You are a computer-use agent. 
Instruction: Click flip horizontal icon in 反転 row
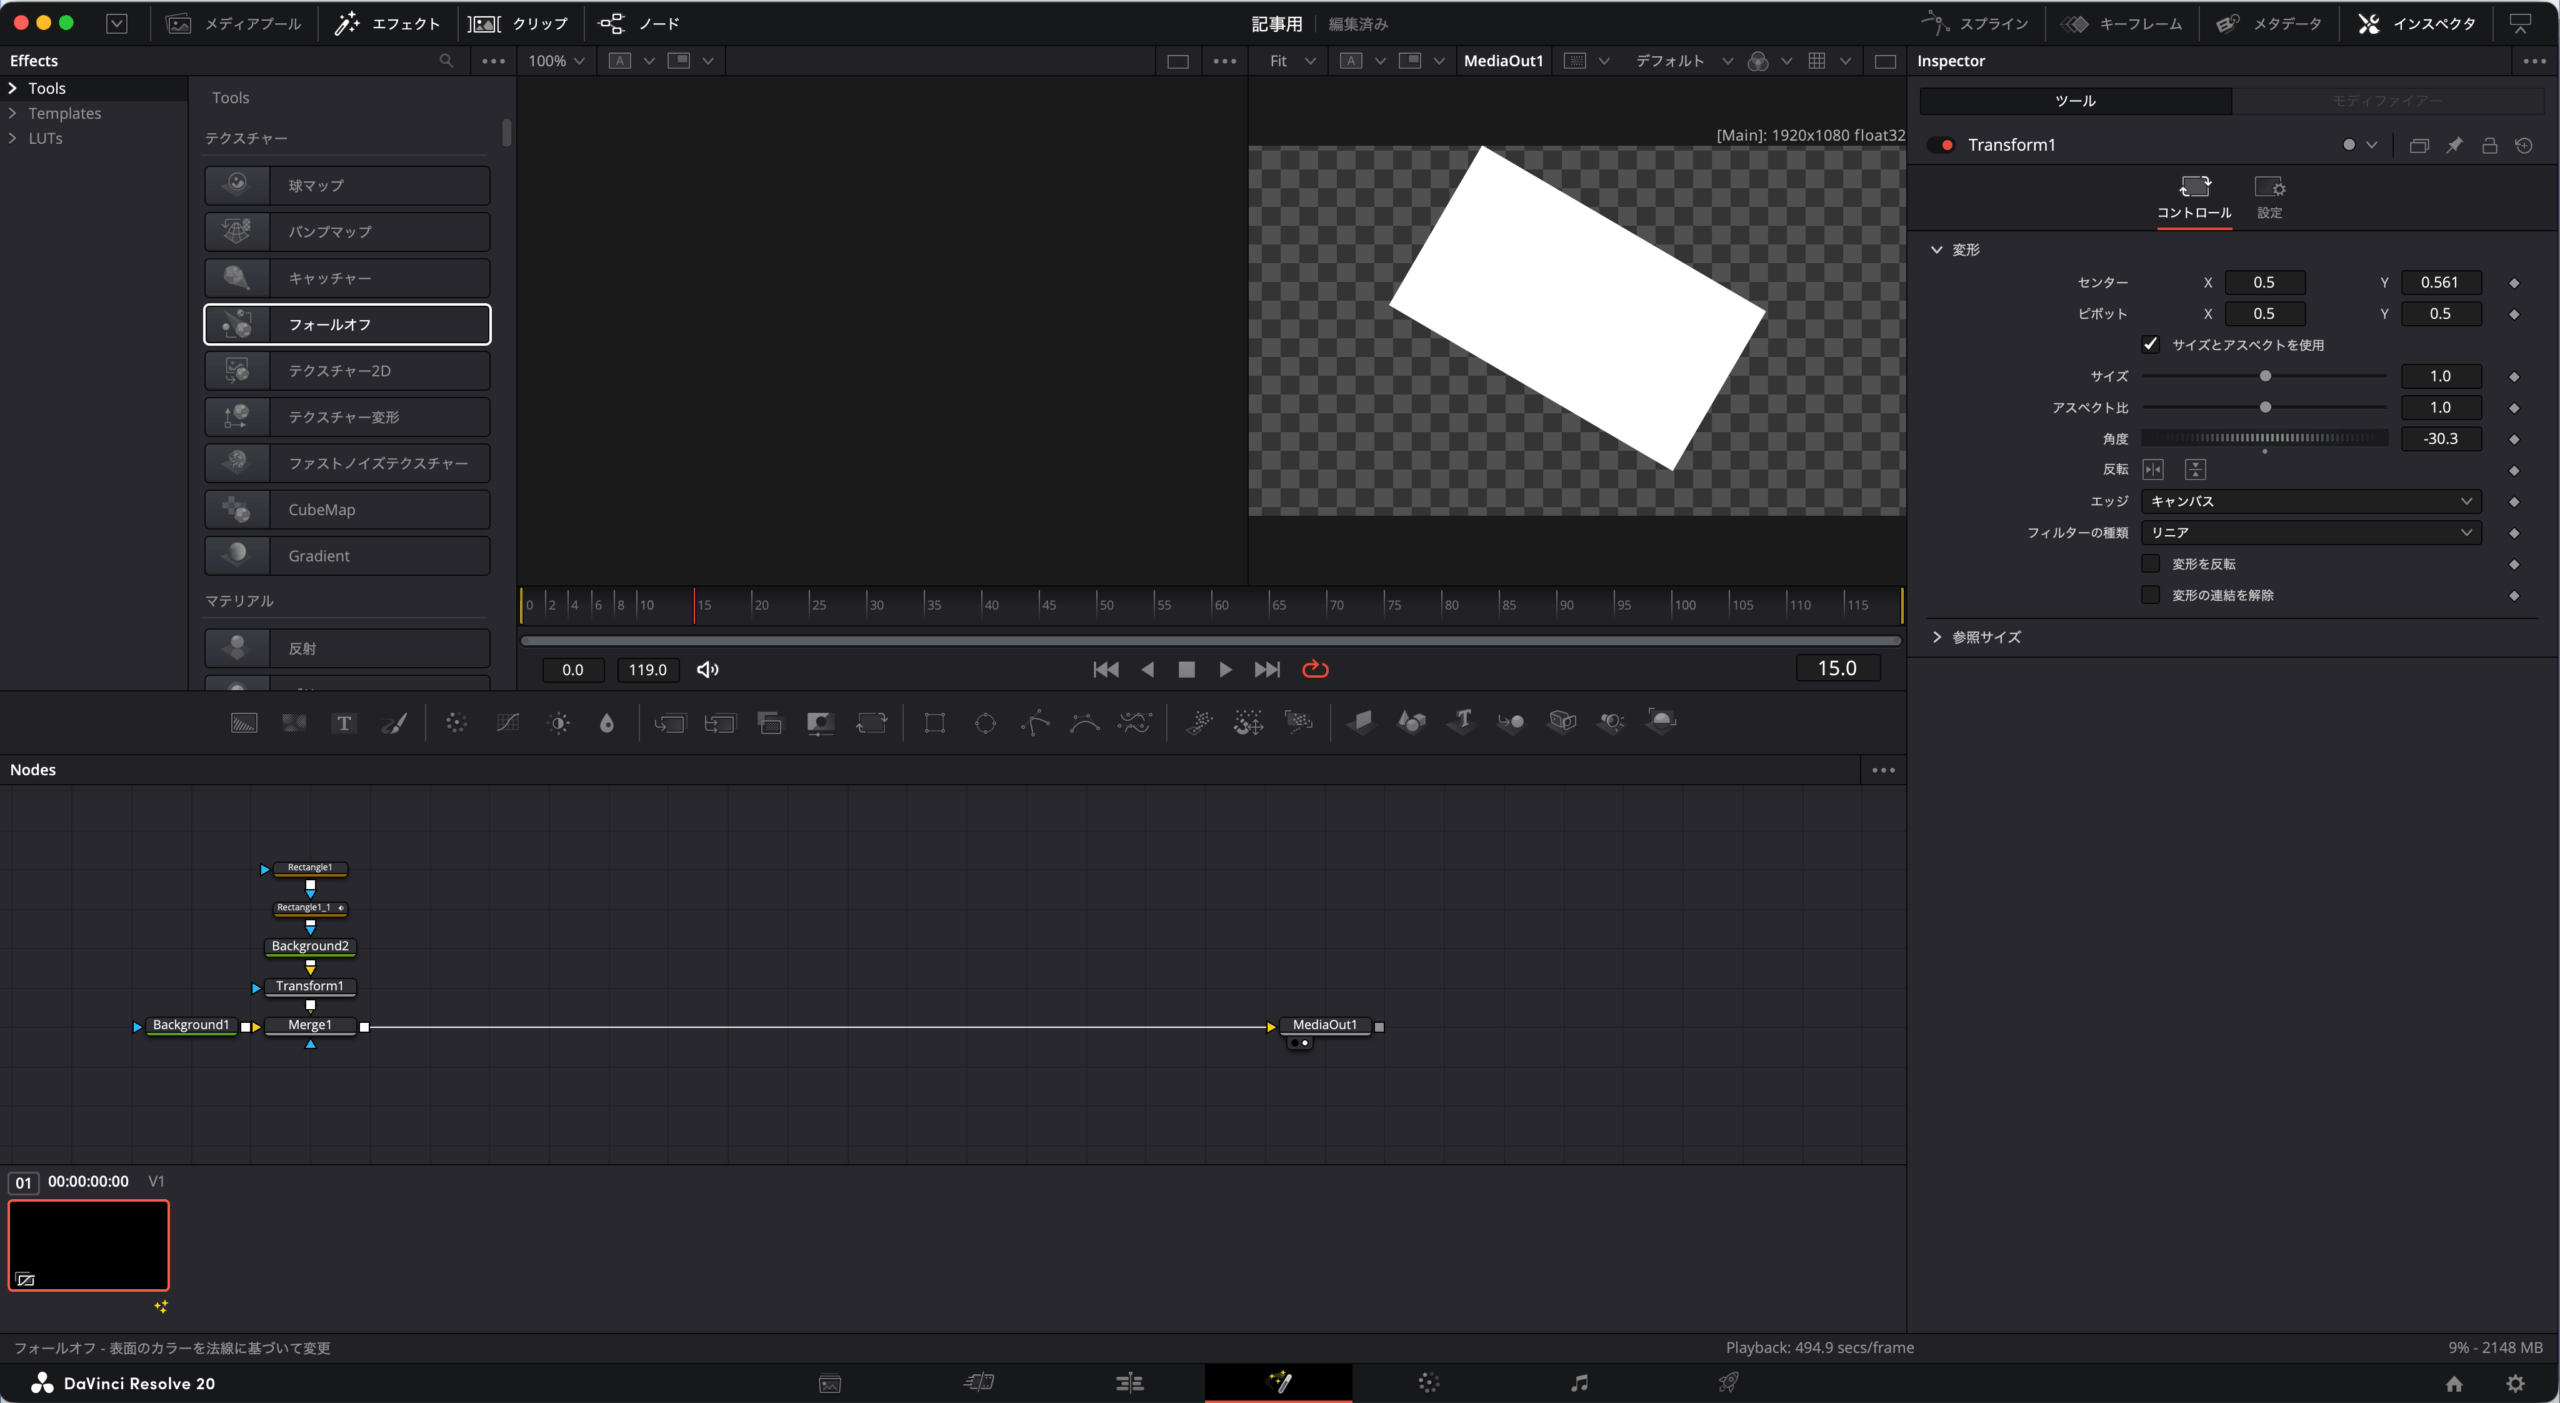tap(2153, 469)
